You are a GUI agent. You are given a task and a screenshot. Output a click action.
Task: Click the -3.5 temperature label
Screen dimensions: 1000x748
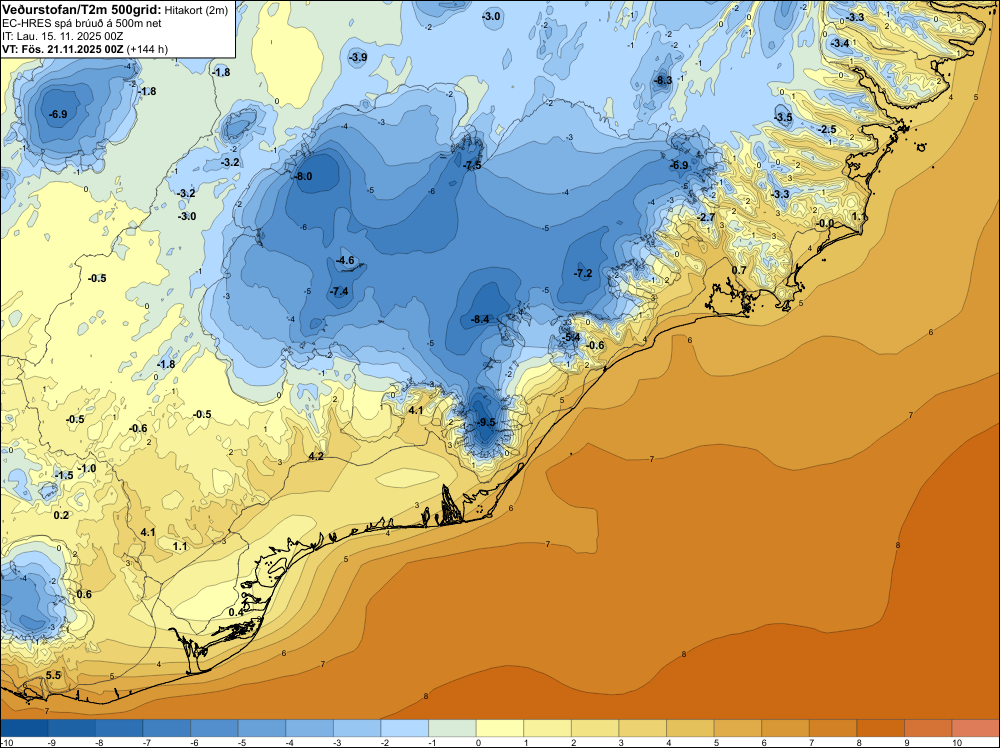[783, 117]
